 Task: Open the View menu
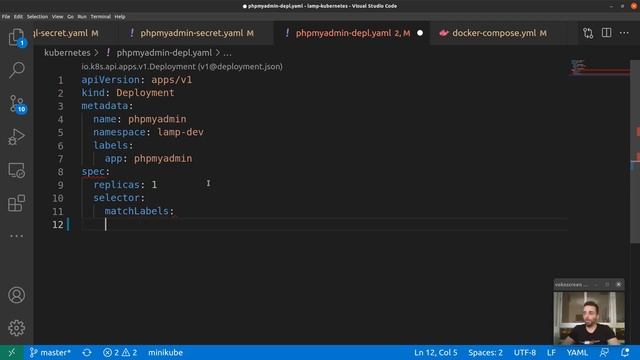(x=57, y=17)
